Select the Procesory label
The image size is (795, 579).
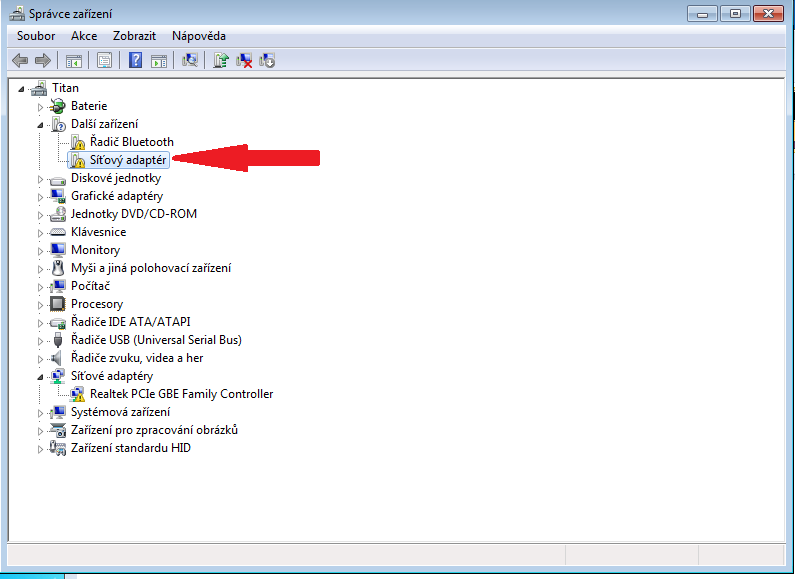pos(97,304)
